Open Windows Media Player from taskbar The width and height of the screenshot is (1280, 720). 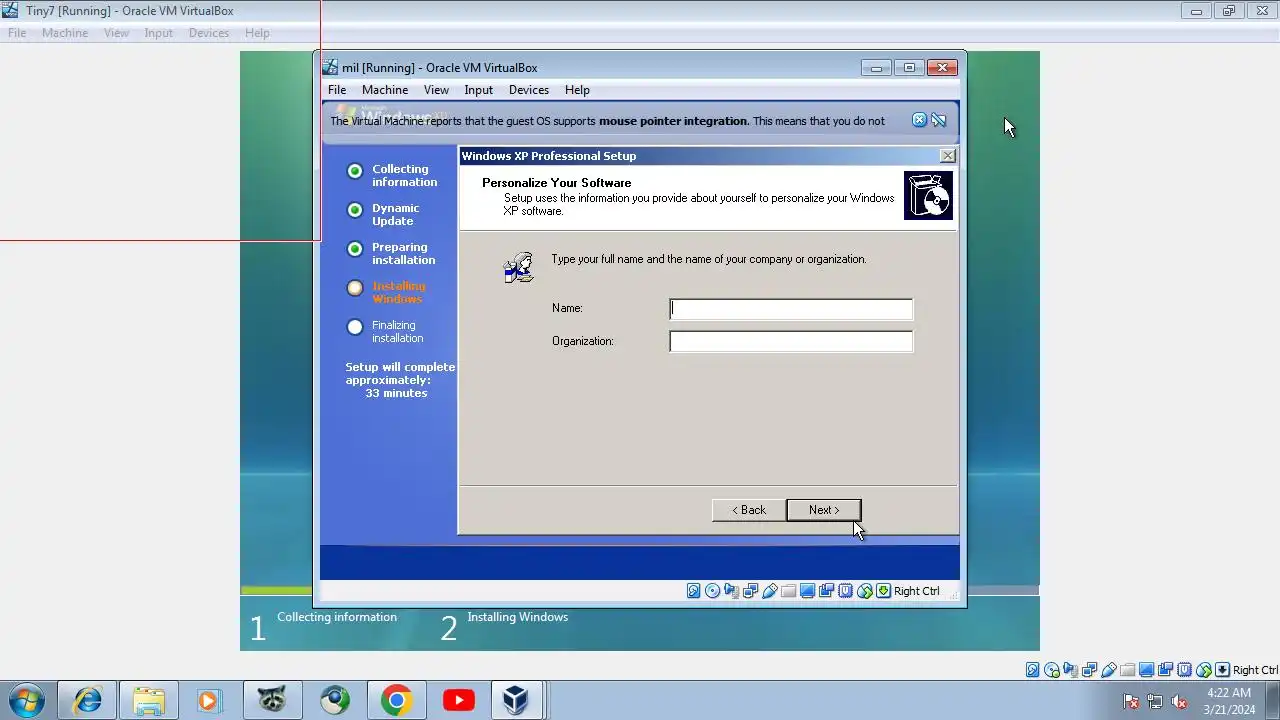click(x=209, y=700)
